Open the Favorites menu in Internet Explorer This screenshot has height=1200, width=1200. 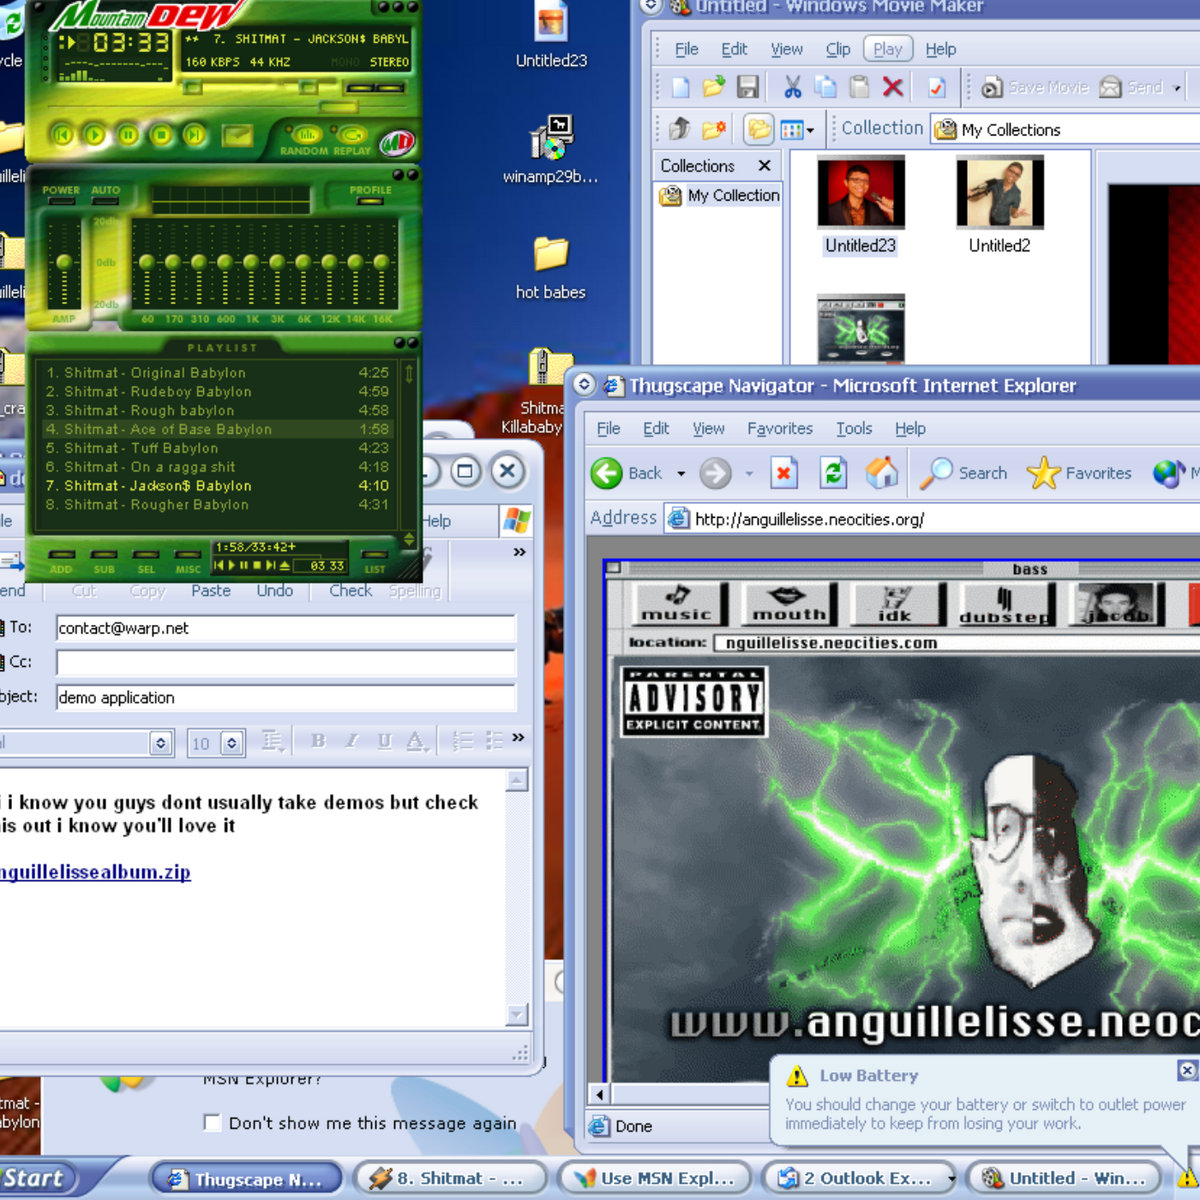coord(780,429)
